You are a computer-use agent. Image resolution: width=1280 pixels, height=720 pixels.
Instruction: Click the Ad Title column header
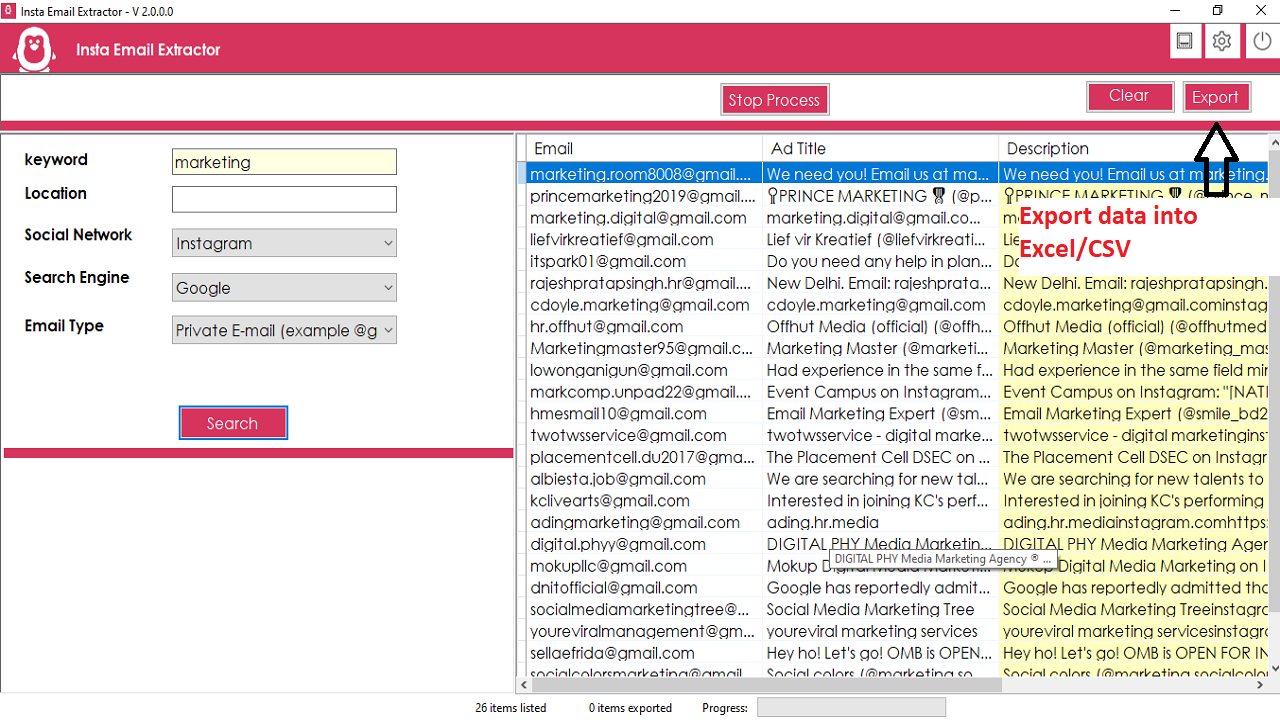tap(880, 149)
